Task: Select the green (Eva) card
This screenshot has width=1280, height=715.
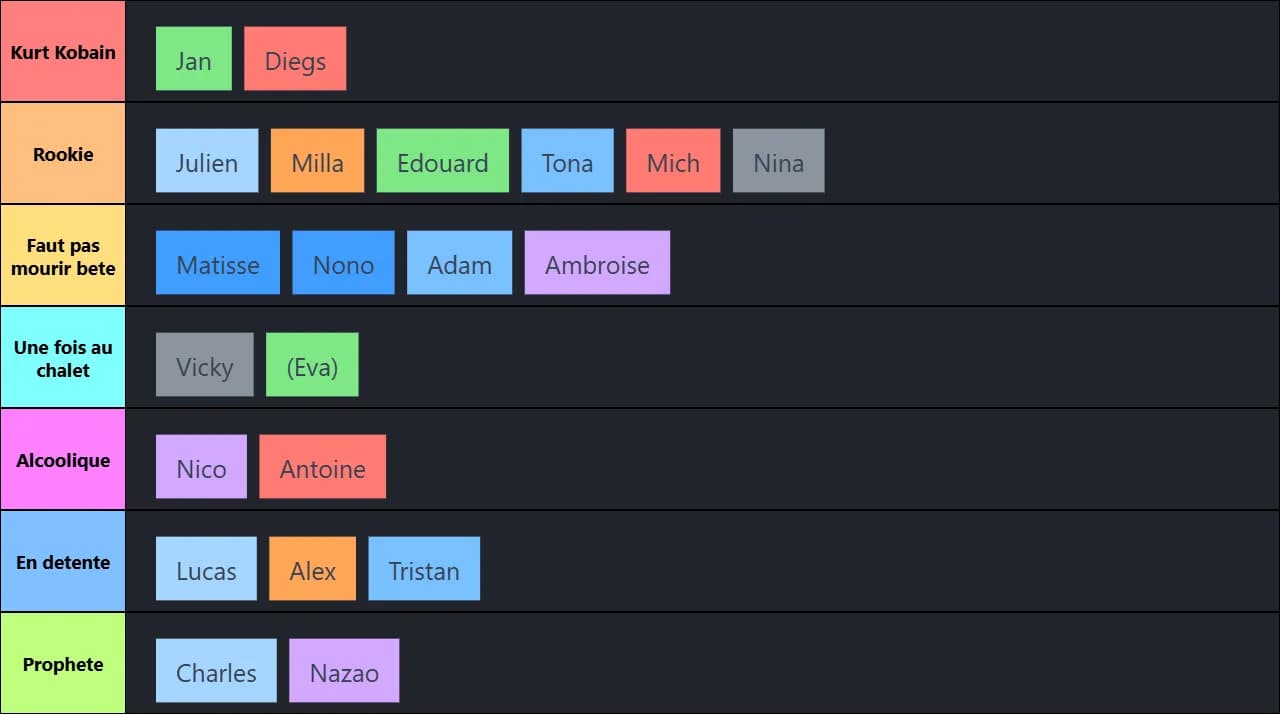Action: (x=312, y=365)
